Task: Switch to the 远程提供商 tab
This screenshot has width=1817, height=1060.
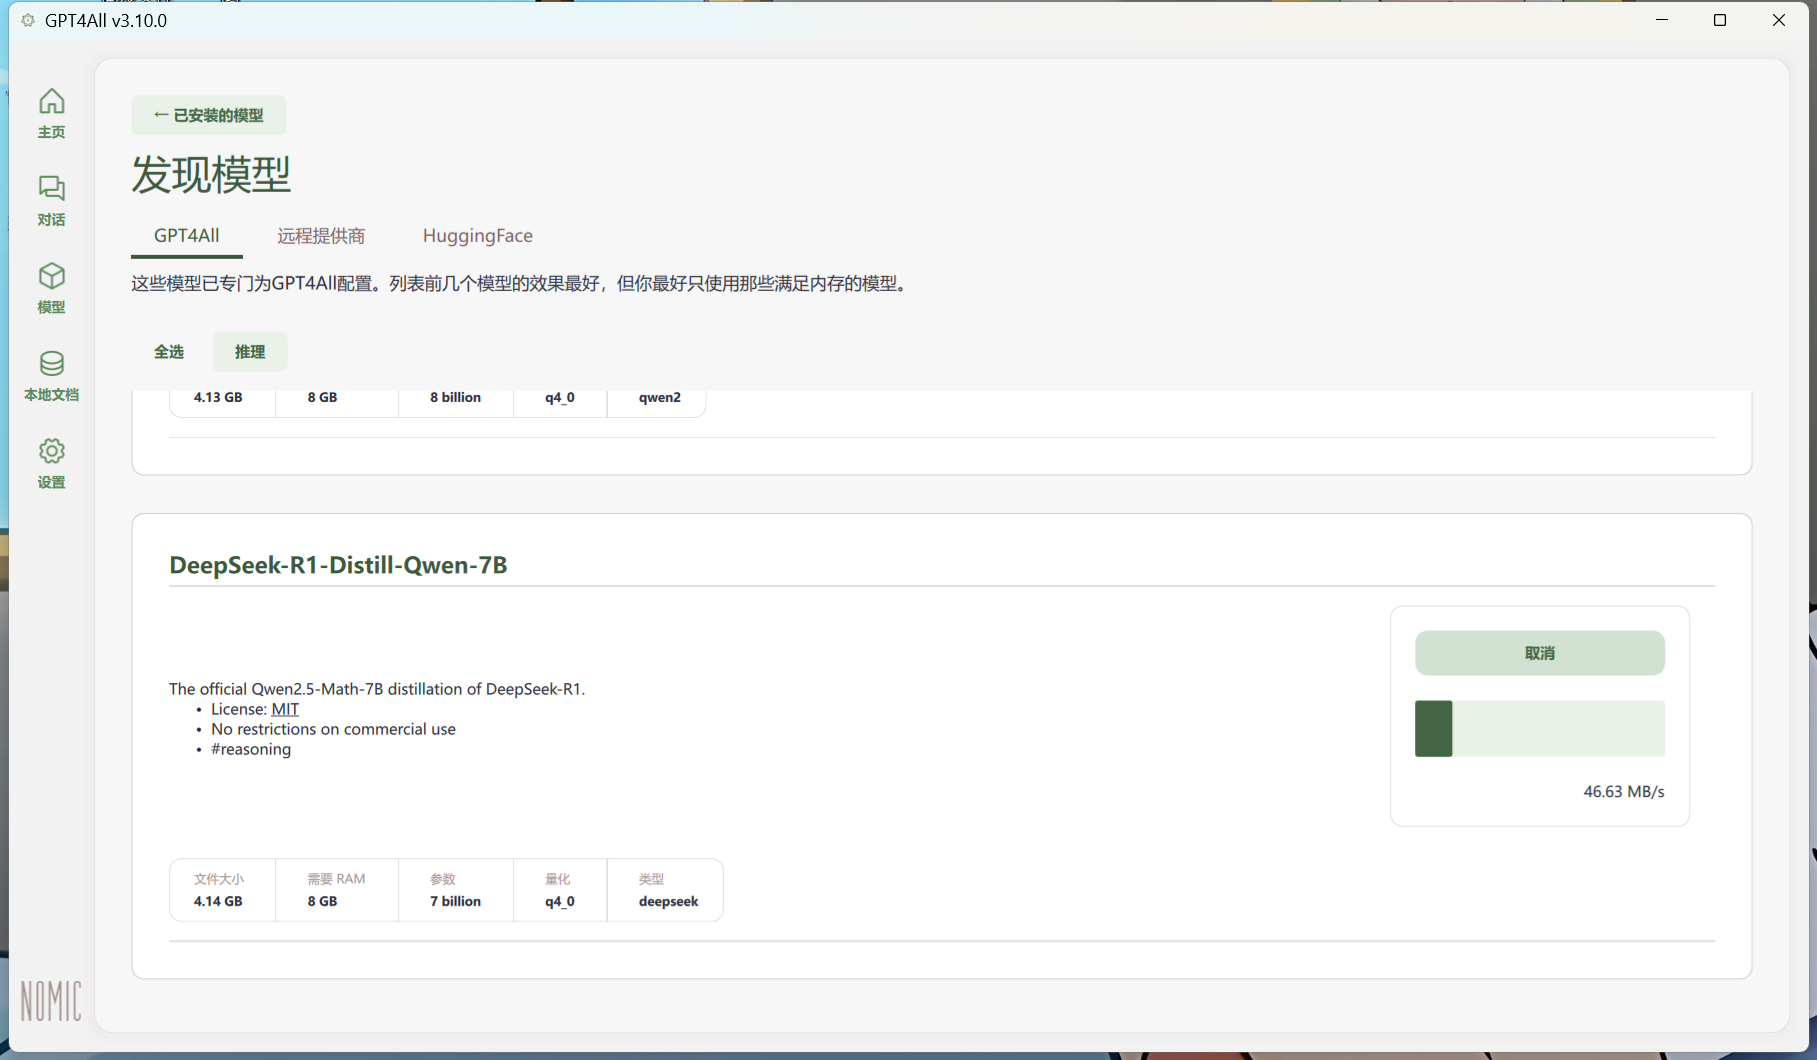Action: 321,236
